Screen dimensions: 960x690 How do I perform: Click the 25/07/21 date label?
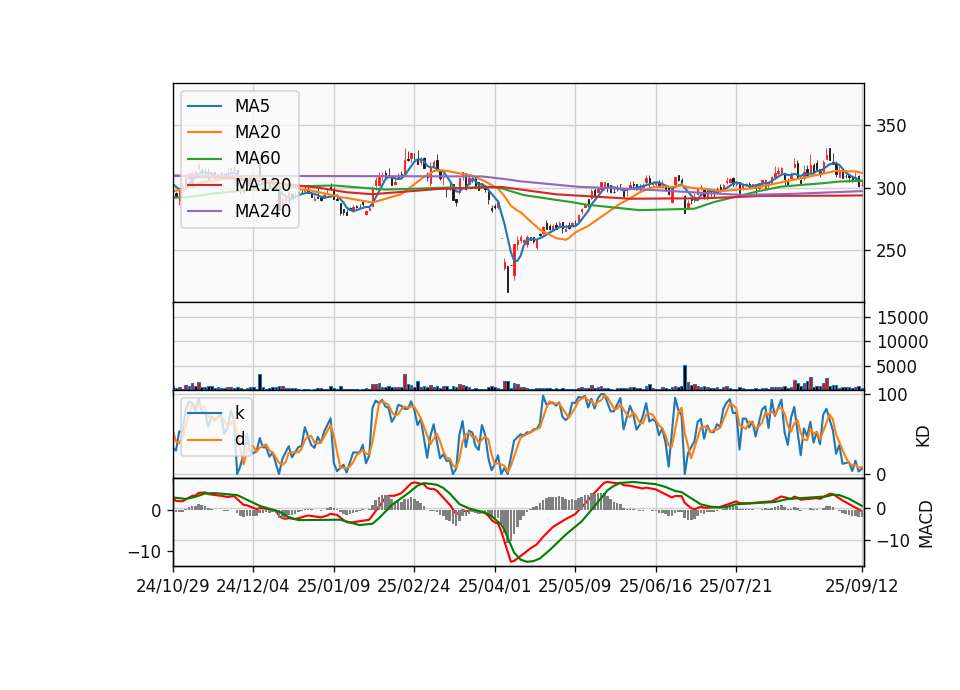point(736,586)
